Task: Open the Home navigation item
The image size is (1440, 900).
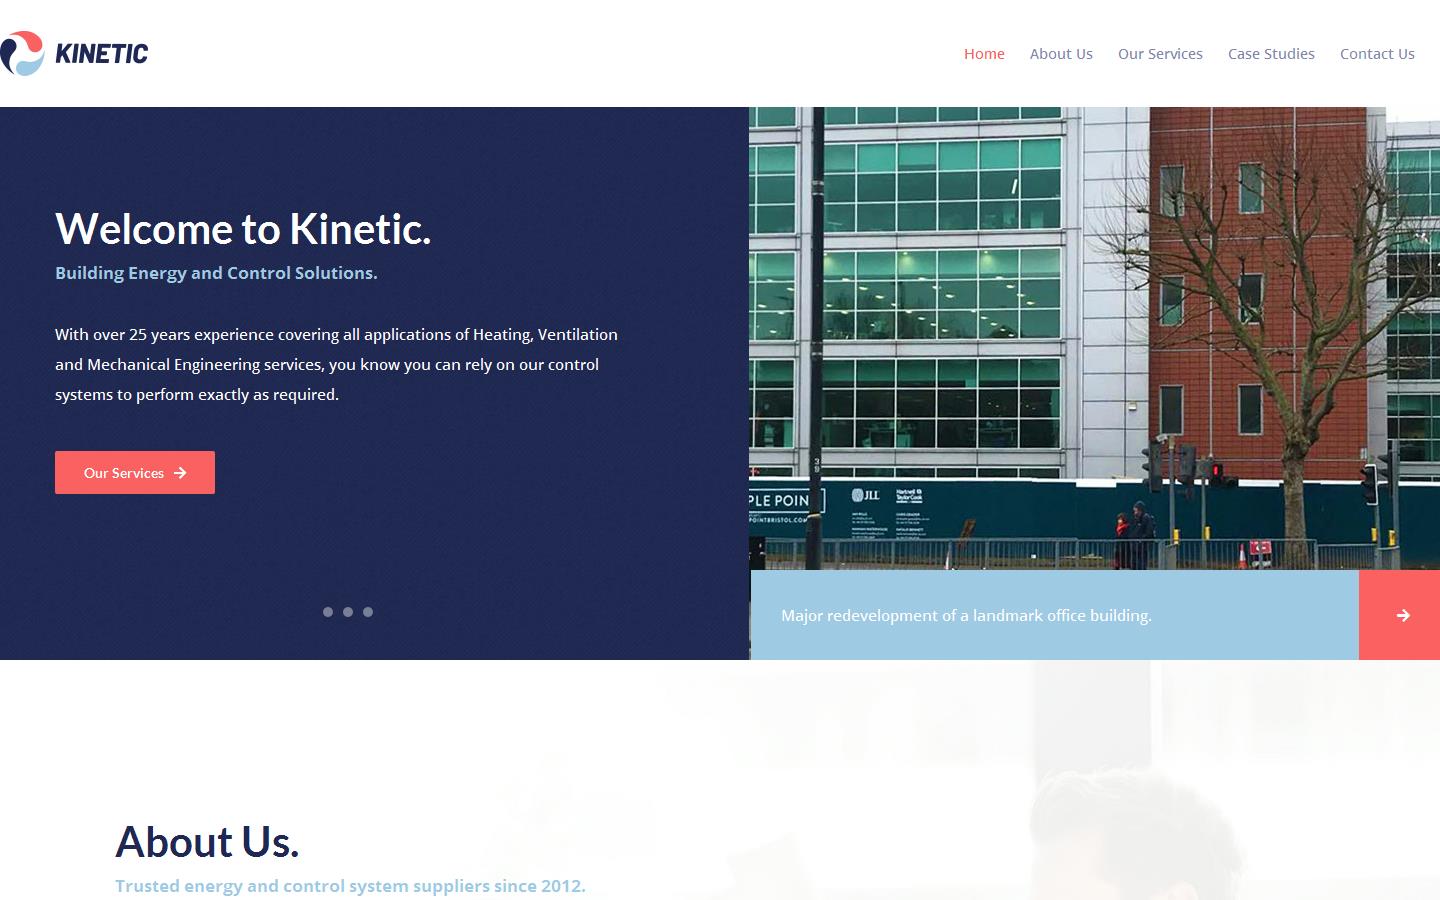Action: [984, 54]
